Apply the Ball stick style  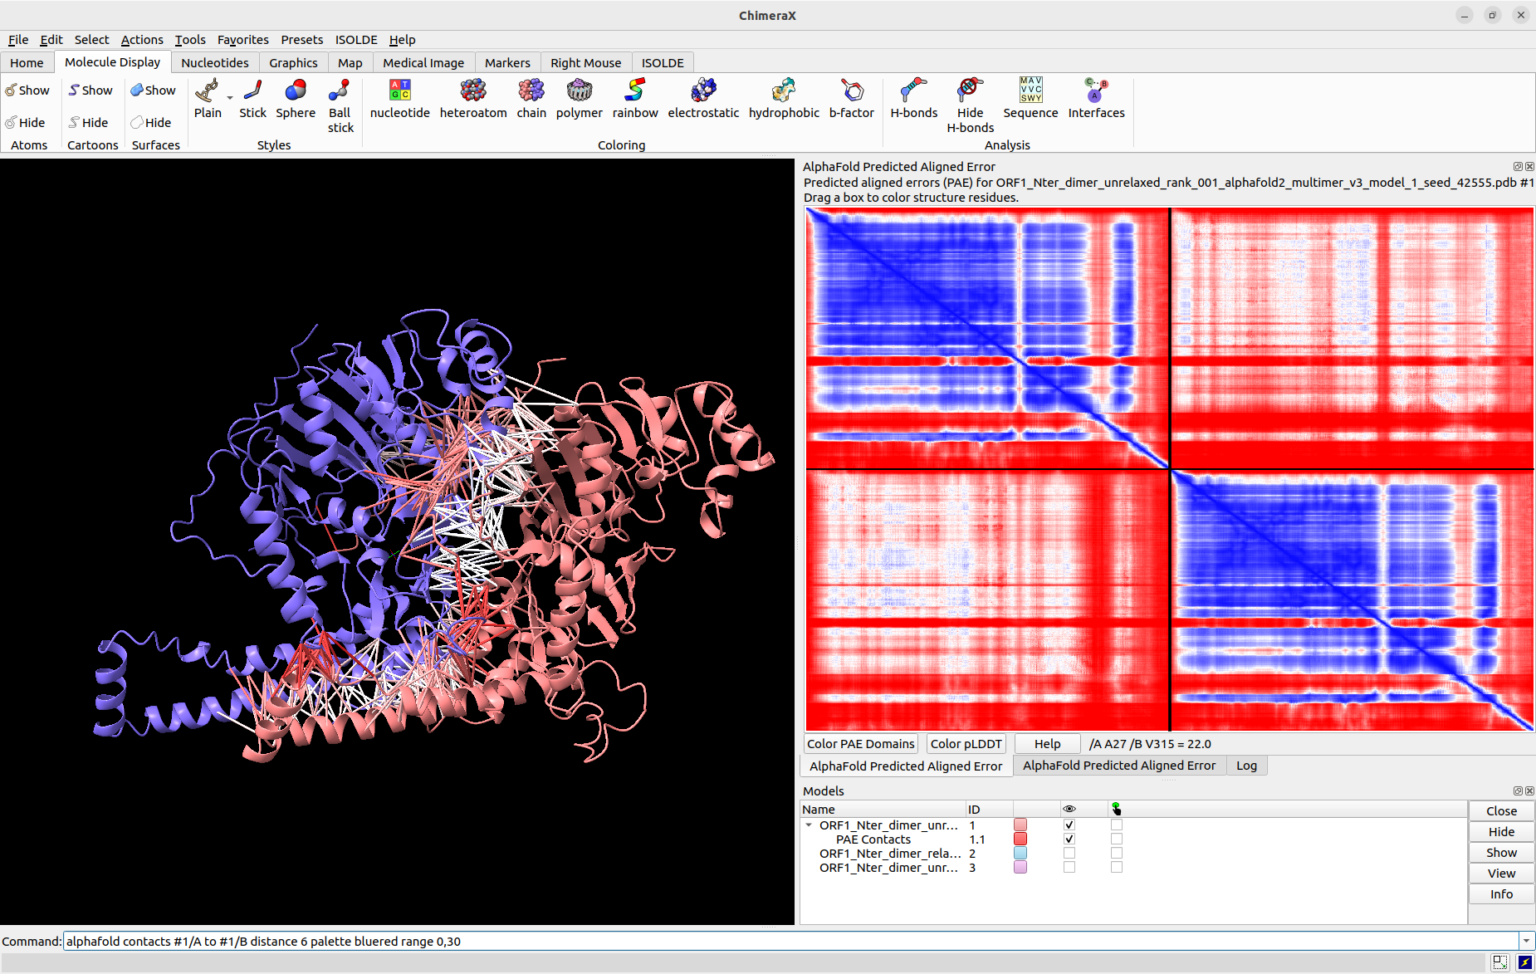click(340, 106)
